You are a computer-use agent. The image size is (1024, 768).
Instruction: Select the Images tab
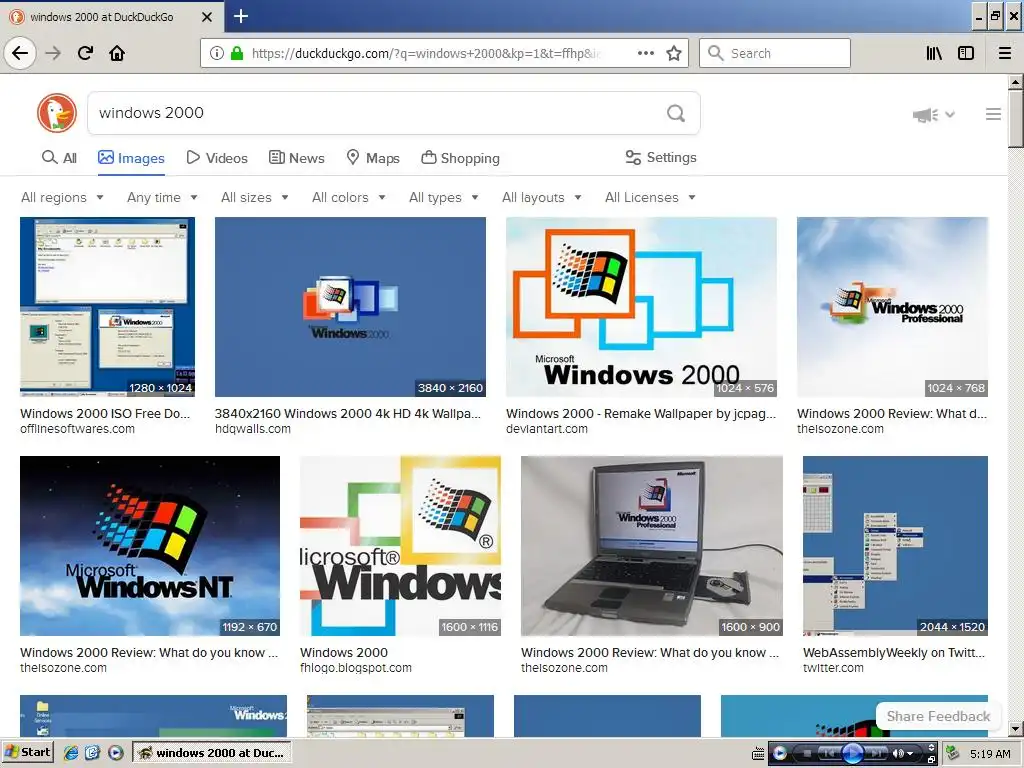[131, 158]
